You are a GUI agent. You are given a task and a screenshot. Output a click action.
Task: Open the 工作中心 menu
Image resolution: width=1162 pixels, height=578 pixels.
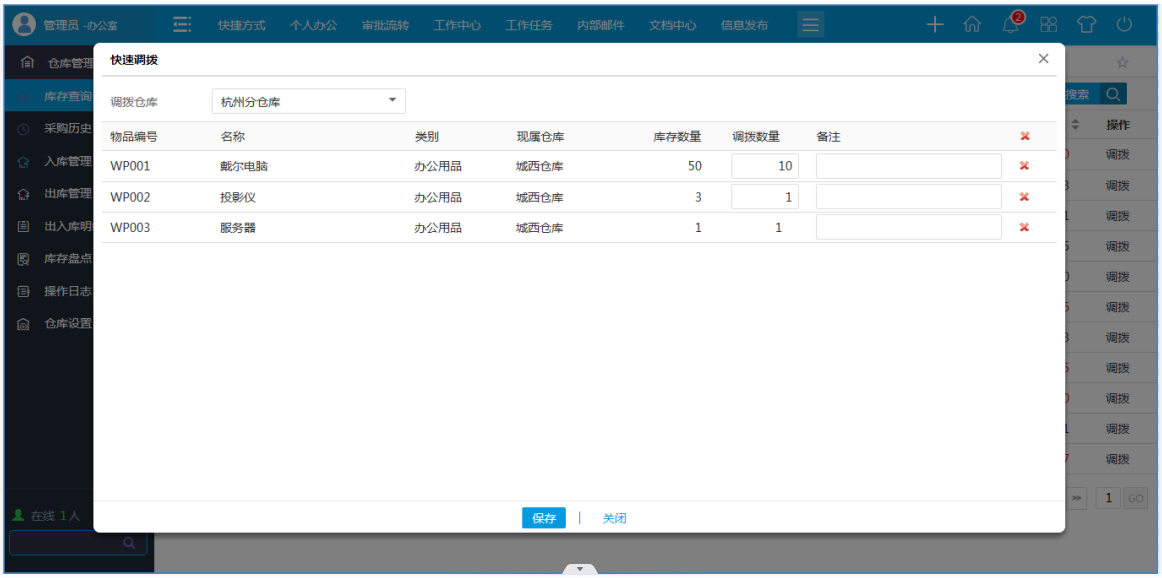[x=457, y=25]
